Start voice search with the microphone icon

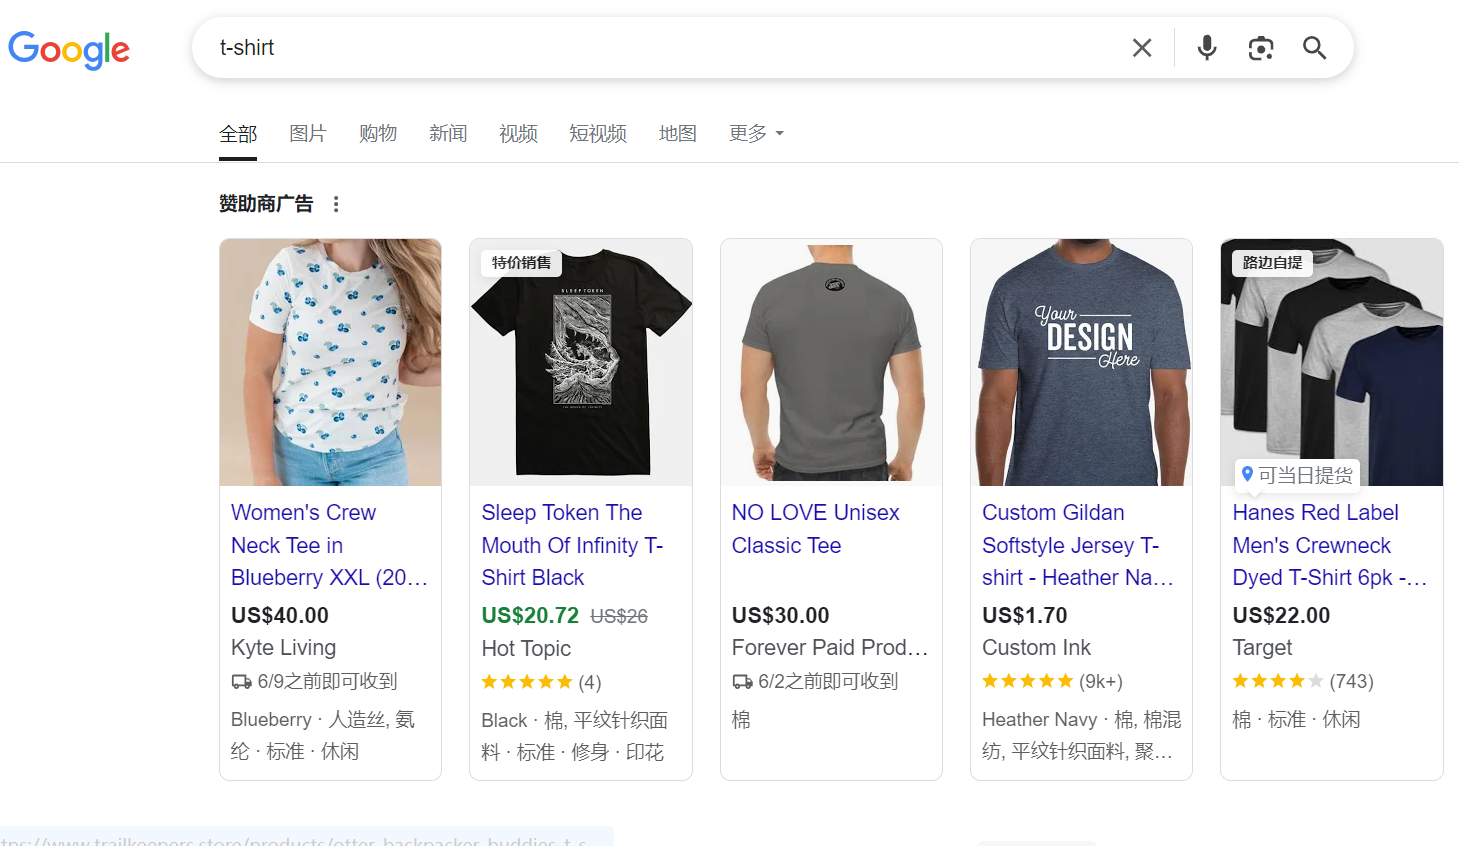1207,48
